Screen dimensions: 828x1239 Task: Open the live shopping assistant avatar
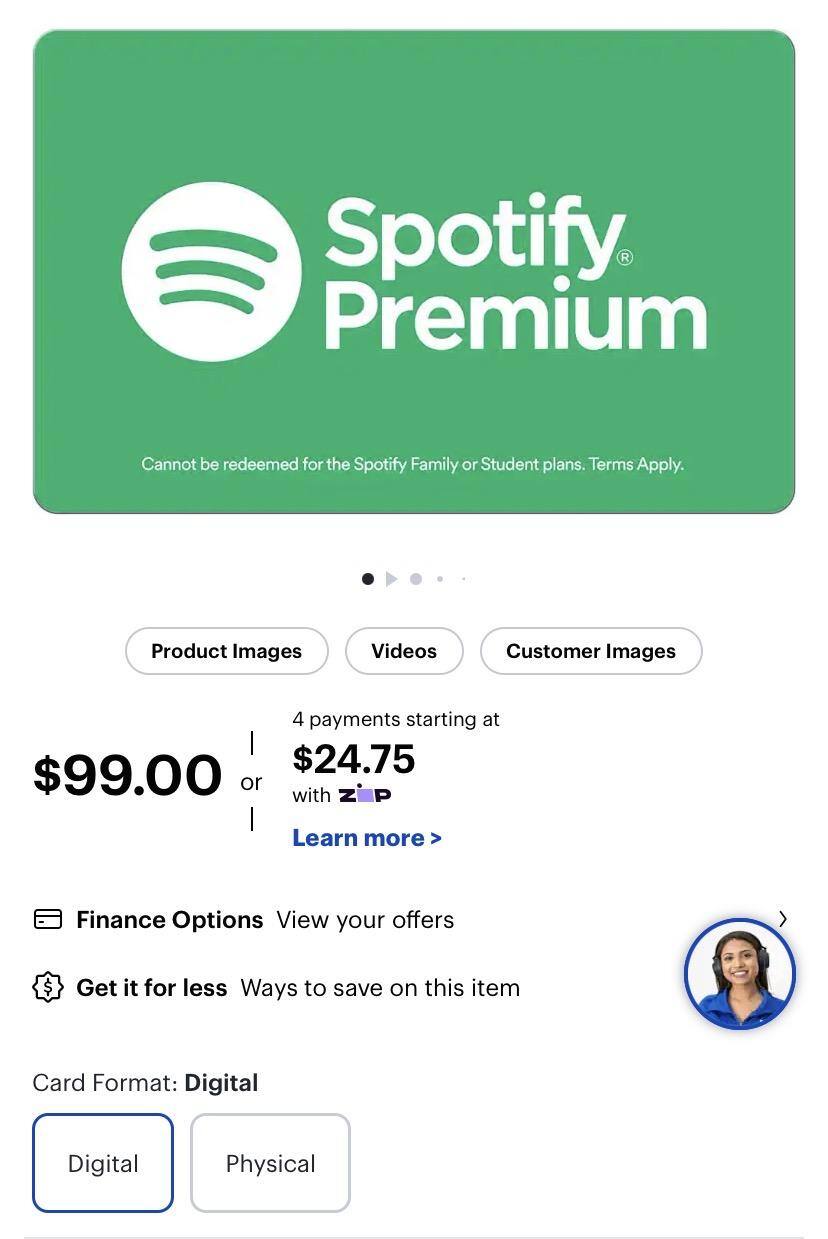tap(739, 972)
